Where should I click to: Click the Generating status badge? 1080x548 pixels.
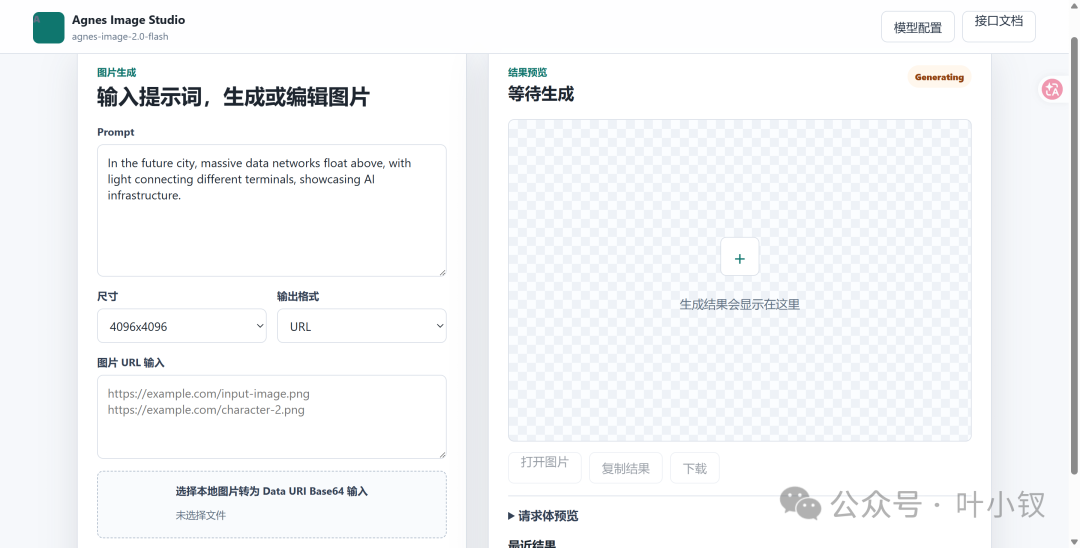[x=939, y=77]
